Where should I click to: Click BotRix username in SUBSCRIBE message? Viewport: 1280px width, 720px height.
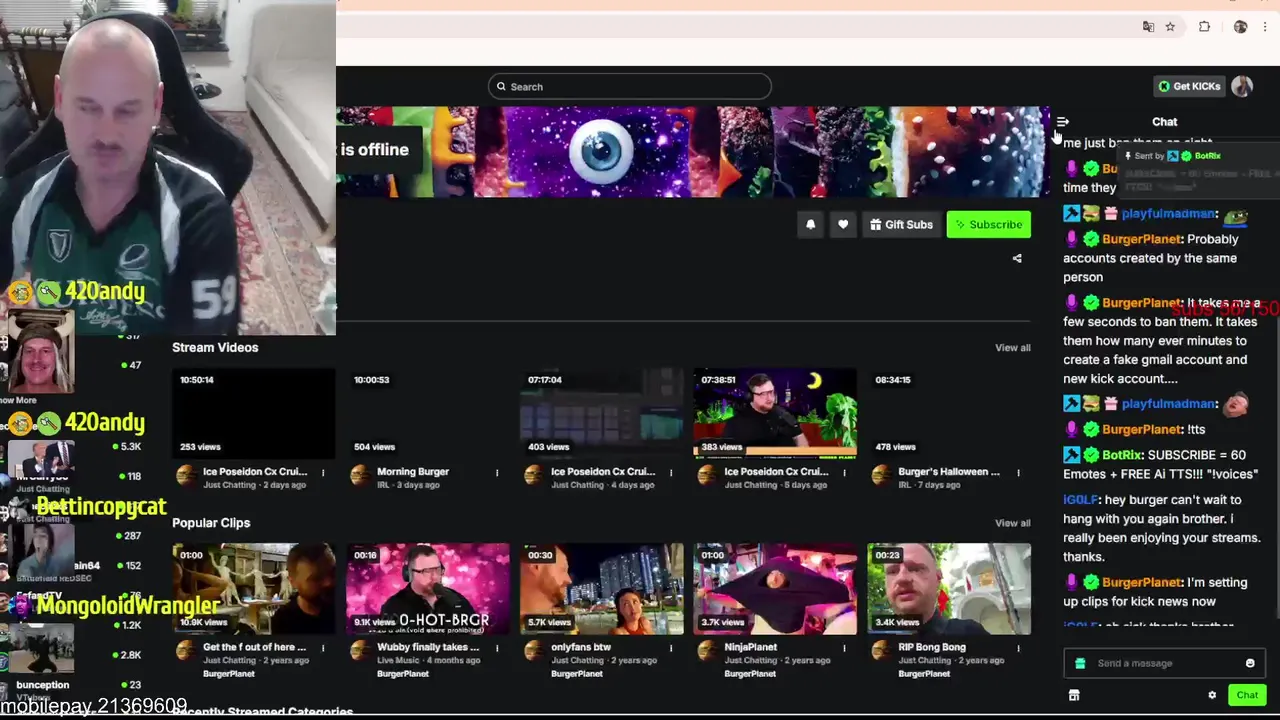click(1122, 455)
